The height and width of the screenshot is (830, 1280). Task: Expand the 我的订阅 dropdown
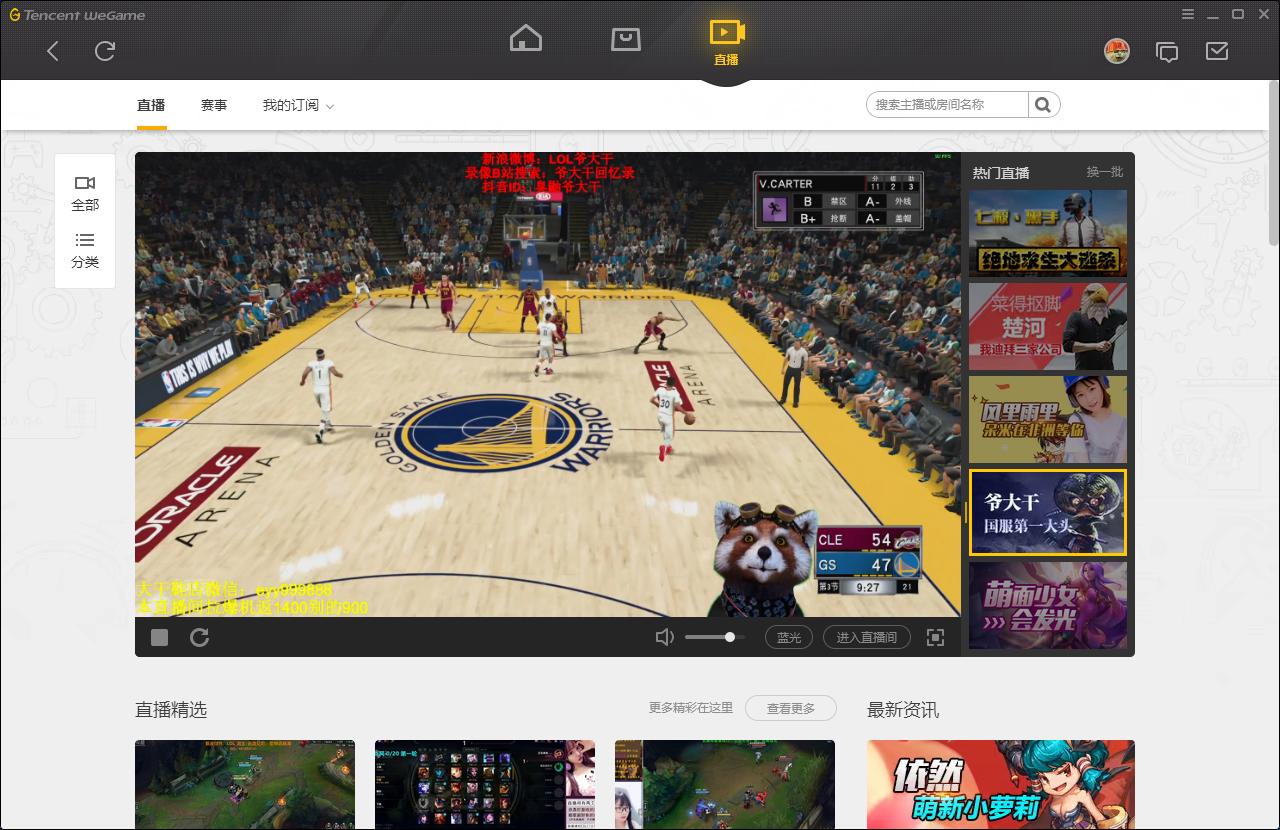[298, 105]
